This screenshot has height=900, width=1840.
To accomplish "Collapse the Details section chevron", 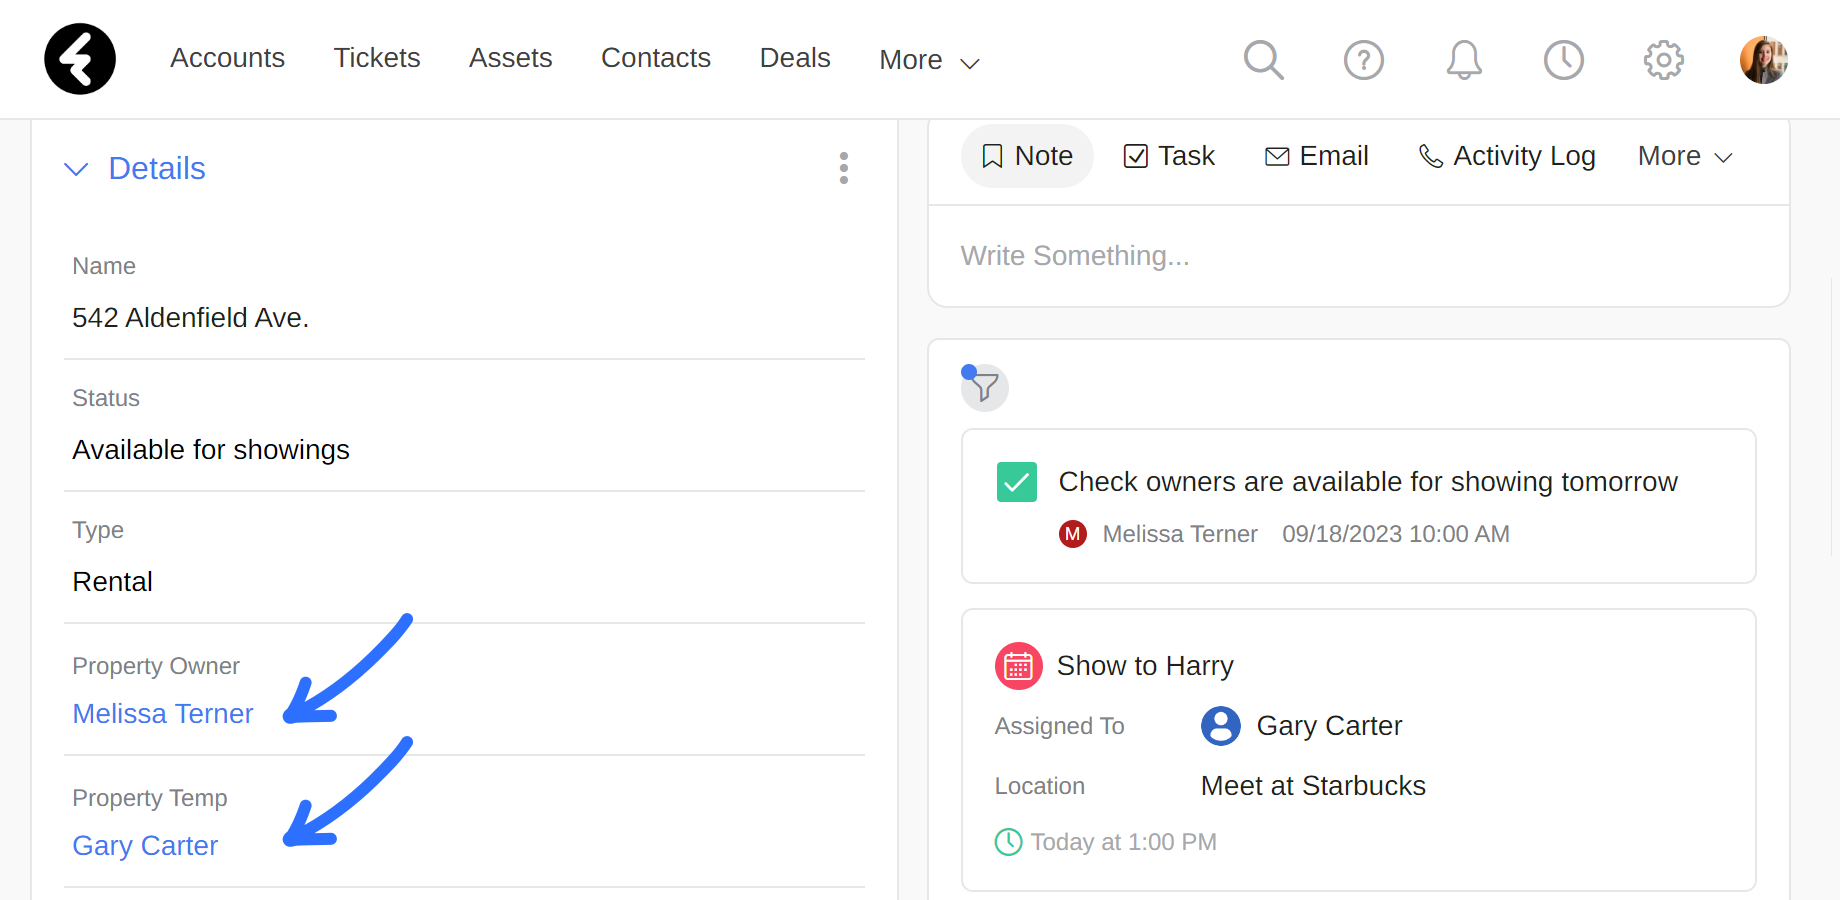I will point(76,169).
